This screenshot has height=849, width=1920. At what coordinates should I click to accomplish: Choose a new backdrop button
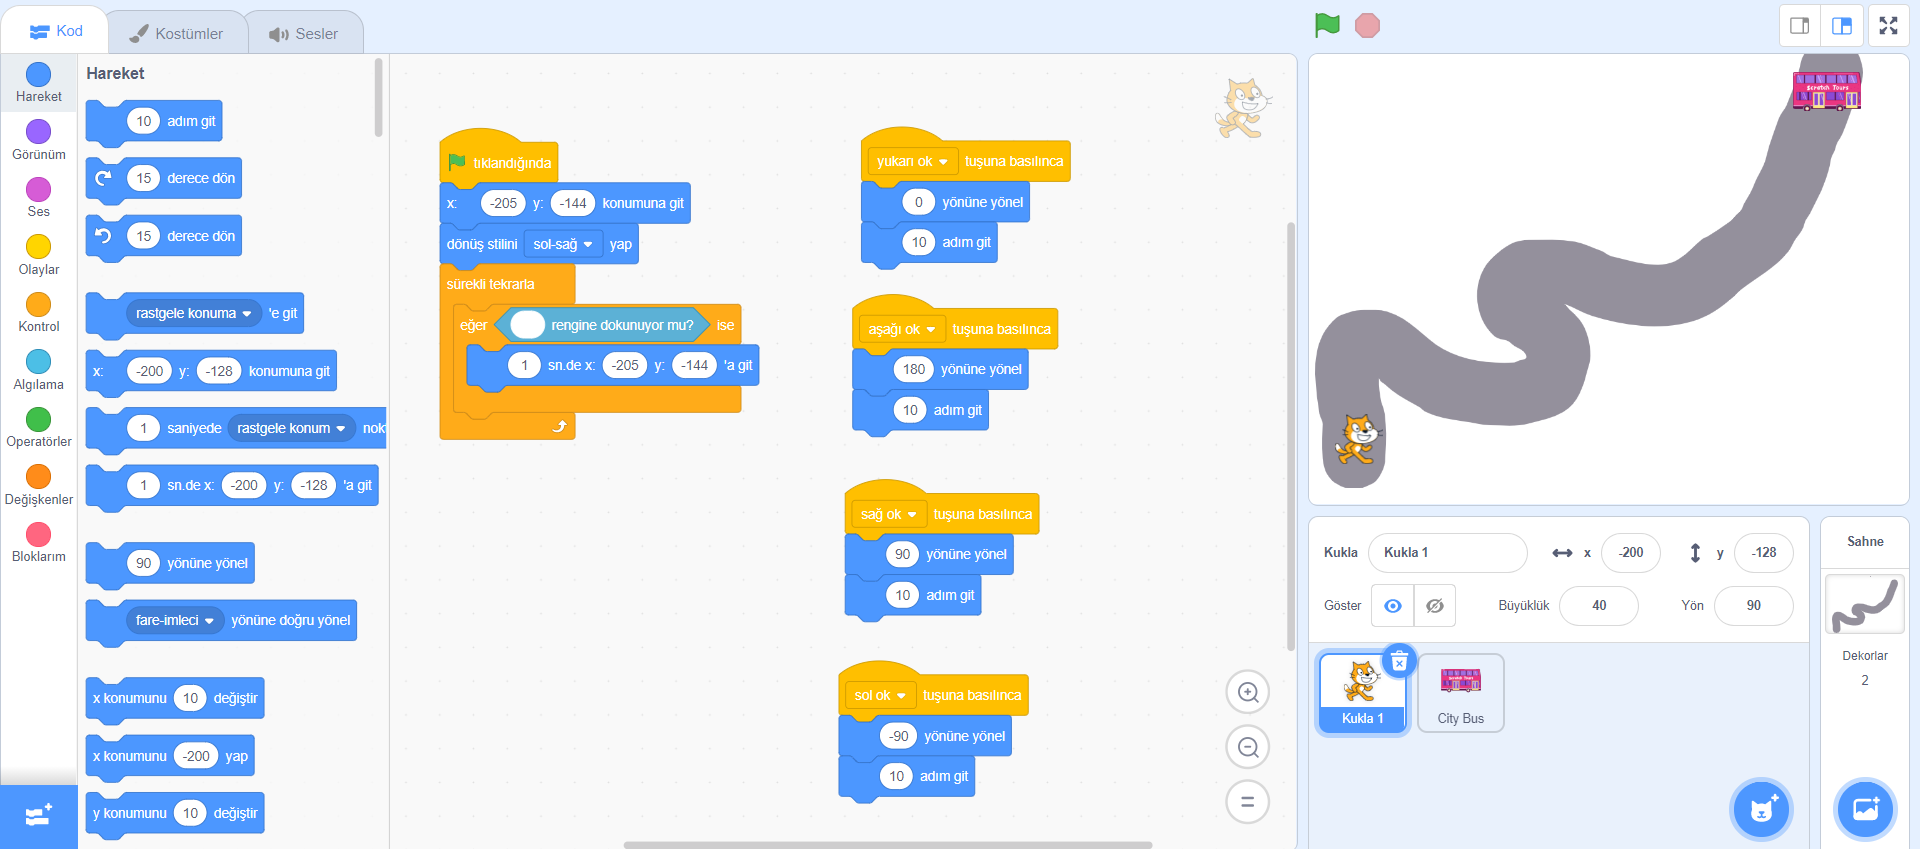coord(1866,809)
